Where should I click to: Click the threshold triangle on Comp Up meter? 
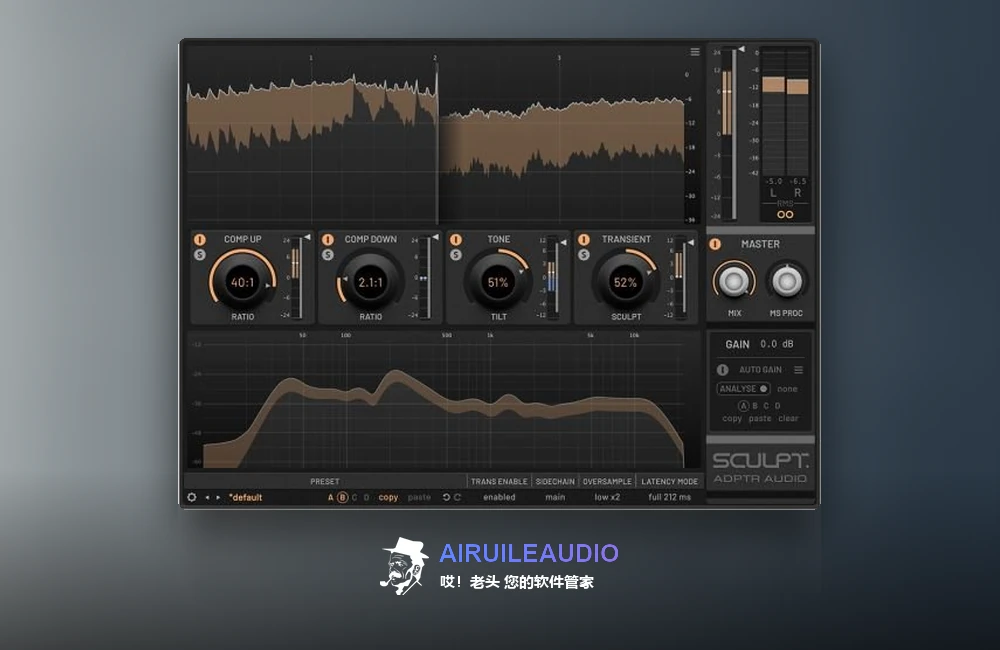tap(307, 237)
